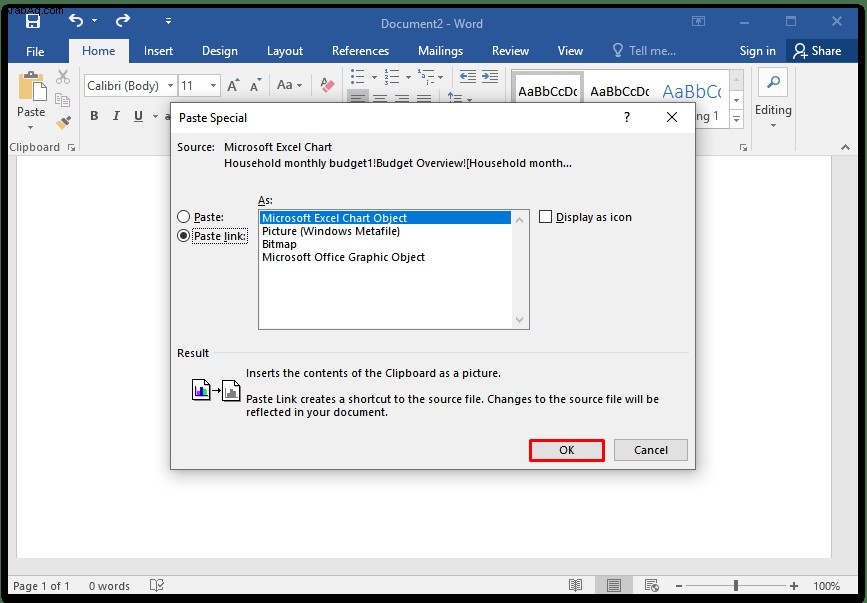Align text left
Image resolution: width=867 pixels, height=603 pixels.
pyautogui.click(x=358, y=98)
